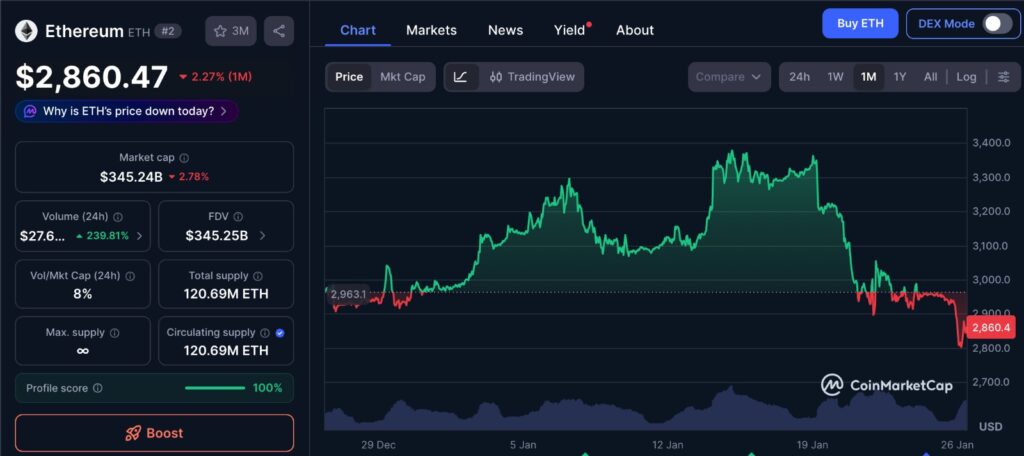The width and height of the screenshot is (1024, 456).
Task: Toggle Log scale on chart
Action: click(966, 77)
